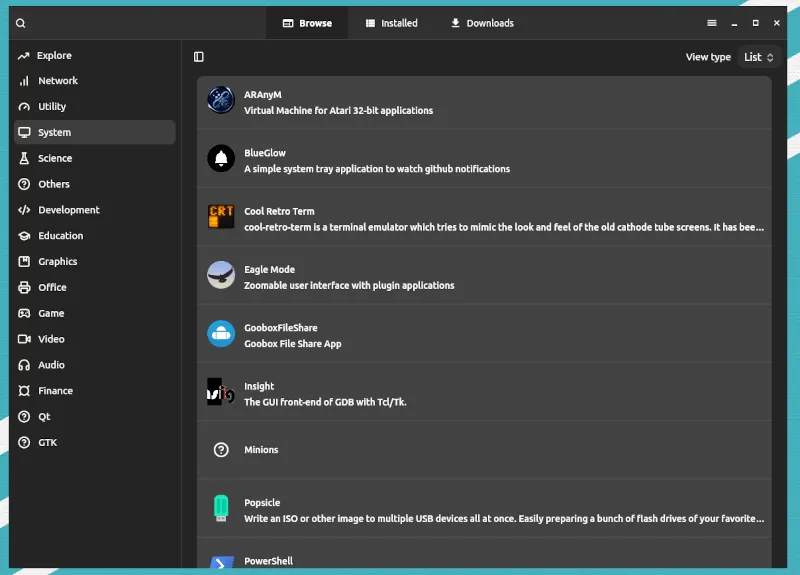Click the BlueGlow bell icon
800x575 pixels.
click(x=221, y=159)
